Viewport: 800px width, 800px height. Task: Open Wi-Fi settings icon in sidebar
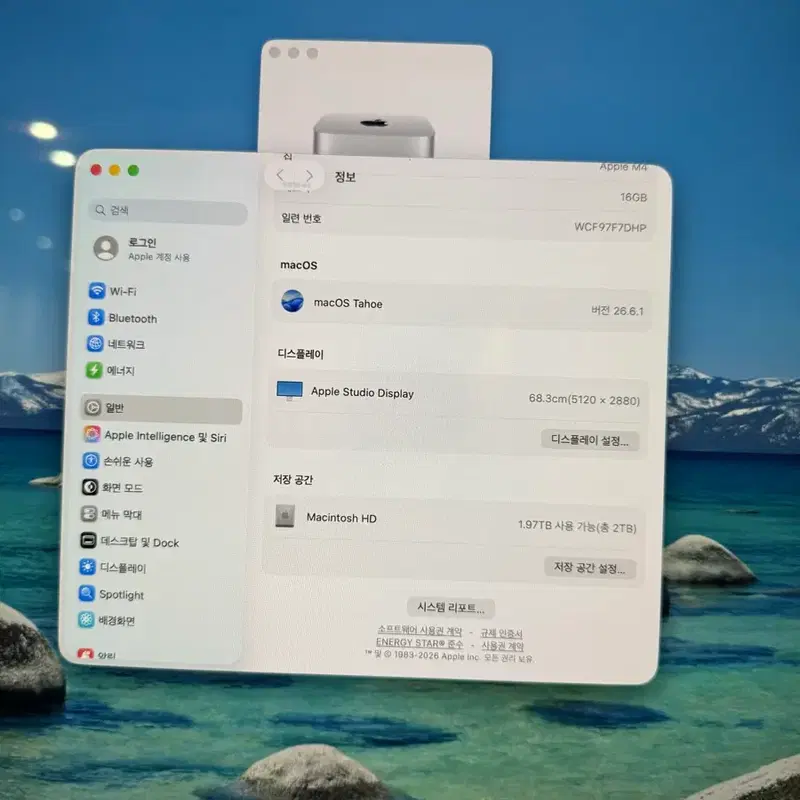click(x=96, y=291)
